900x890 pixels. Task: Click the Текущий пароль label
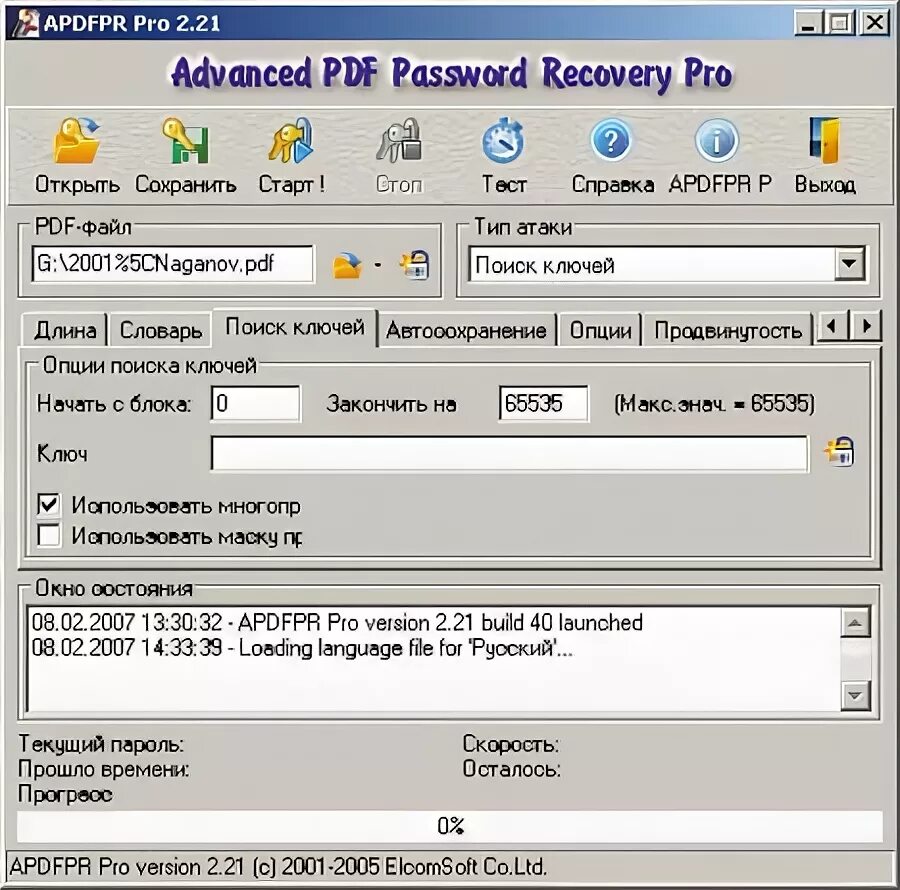click(101, 744)
